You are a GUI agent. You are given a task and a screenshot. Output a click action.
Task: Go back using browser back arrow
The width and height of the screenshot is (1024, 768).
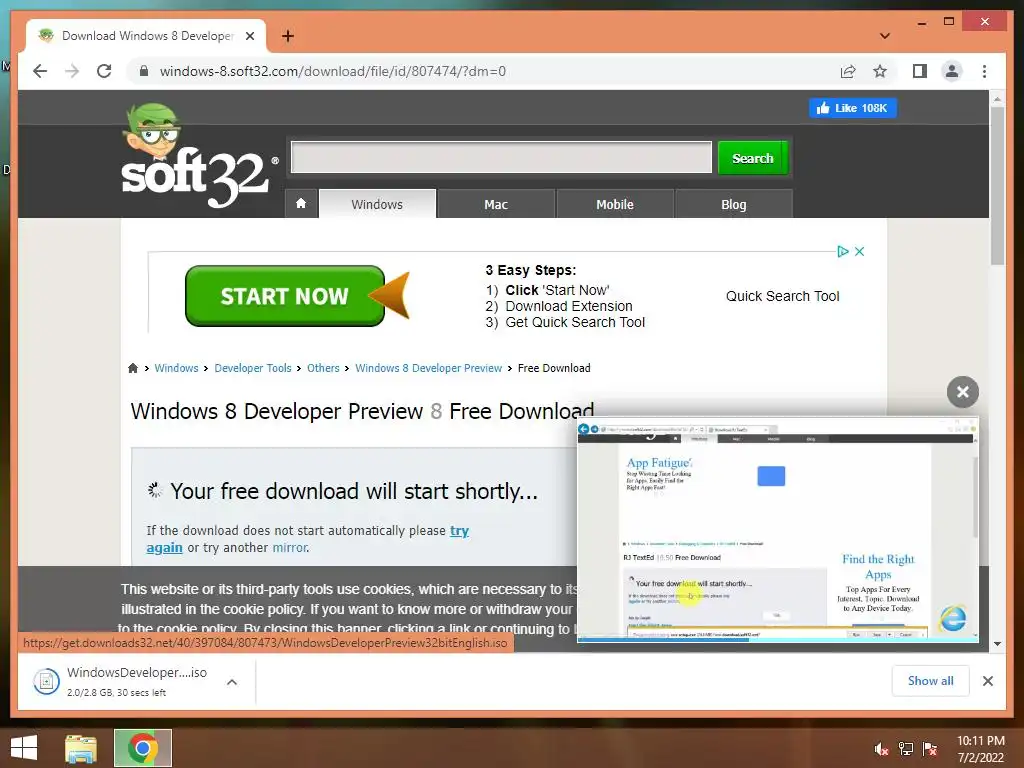click(x=40, y=71)
